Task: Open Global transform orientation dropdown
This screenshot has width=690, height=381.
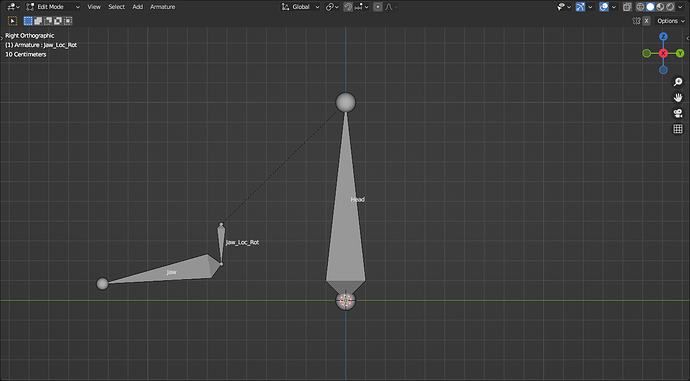Action: pos(301,7)
